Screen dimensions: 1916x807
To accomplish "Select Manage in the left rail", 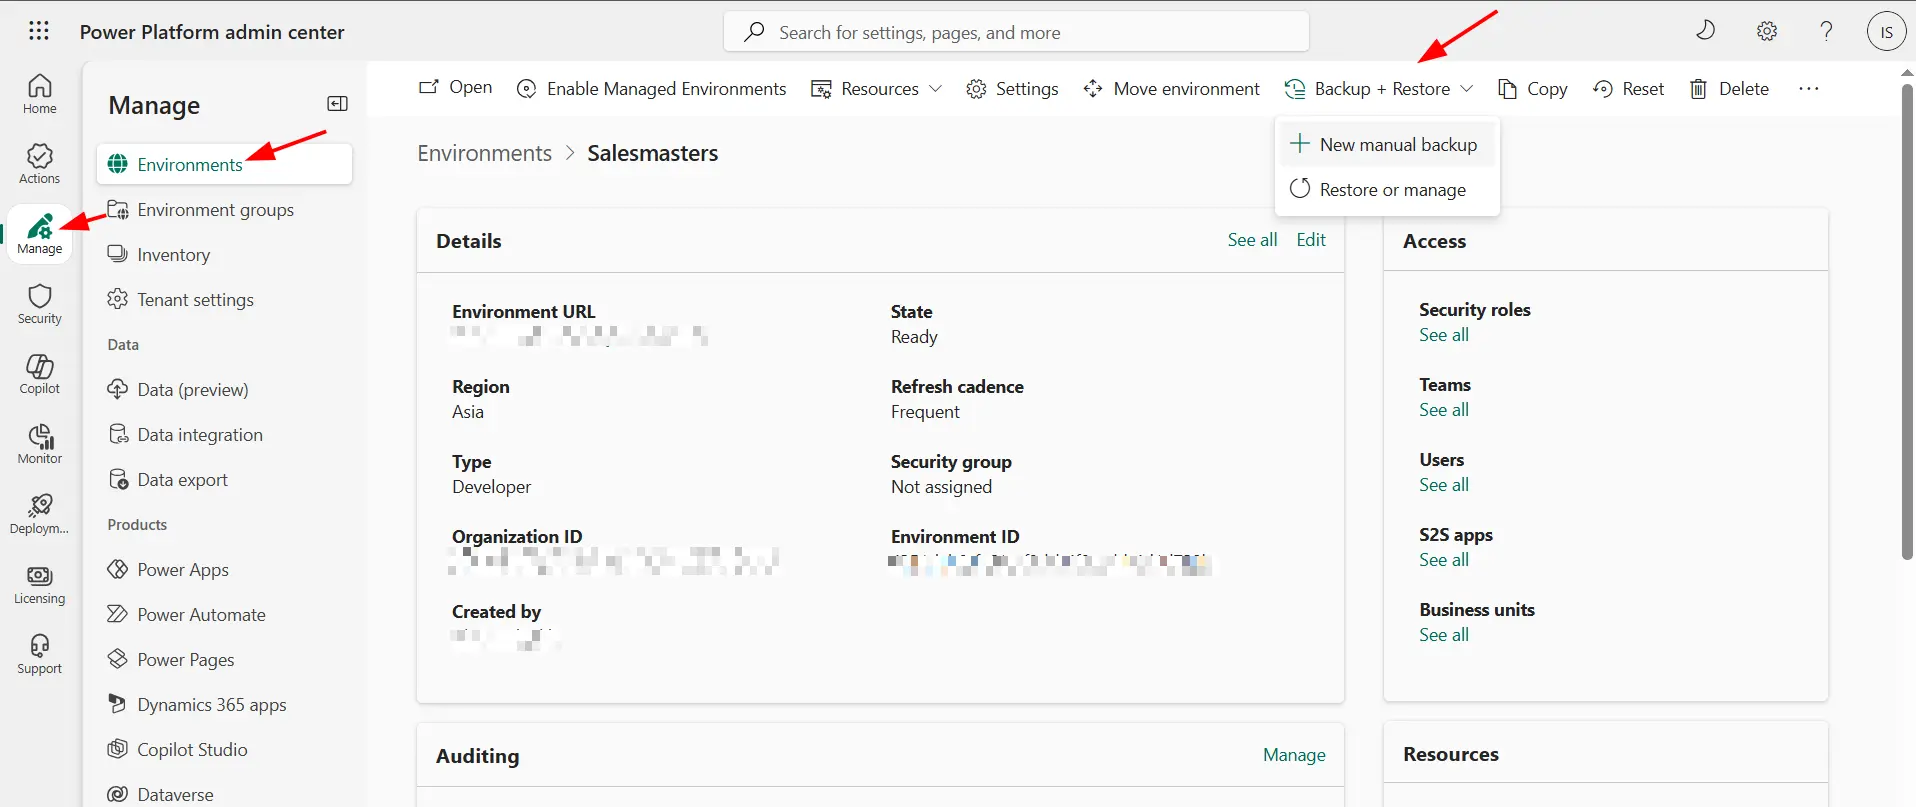I will 40,234.
